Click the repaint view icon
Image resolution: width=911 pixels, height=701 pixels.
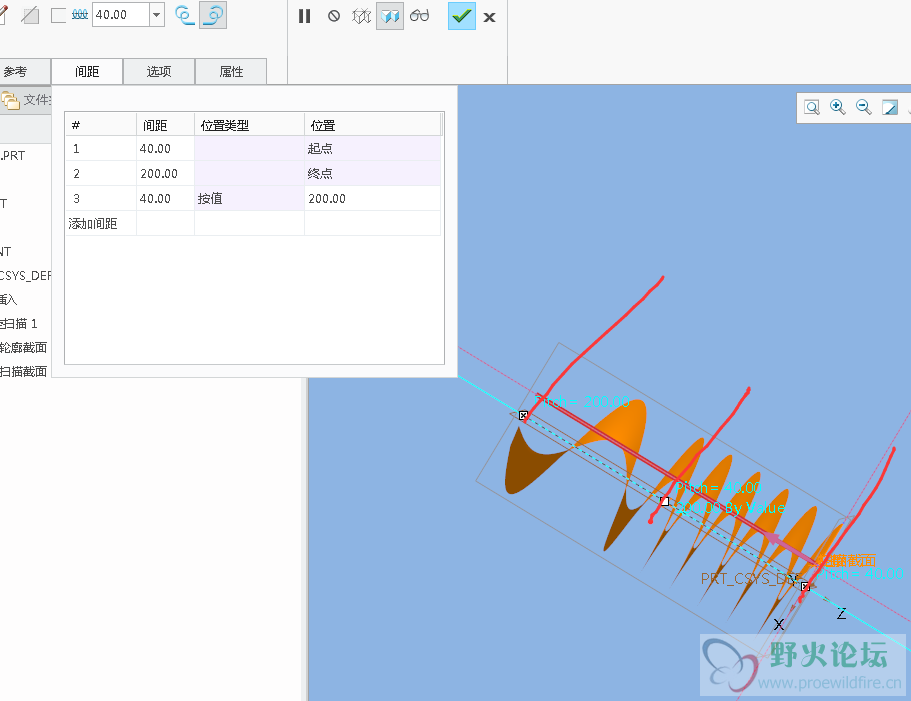pyautogui.click(x=890, y=107)
